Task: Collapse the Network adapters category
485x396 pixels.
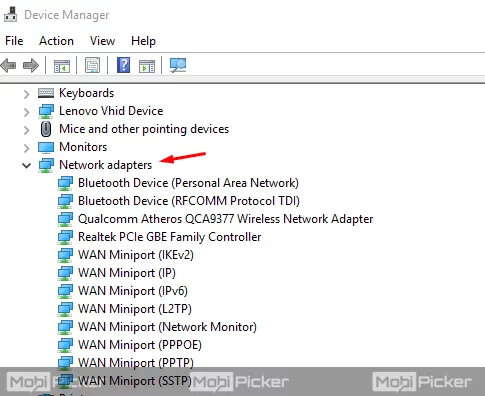Action: 26,165
